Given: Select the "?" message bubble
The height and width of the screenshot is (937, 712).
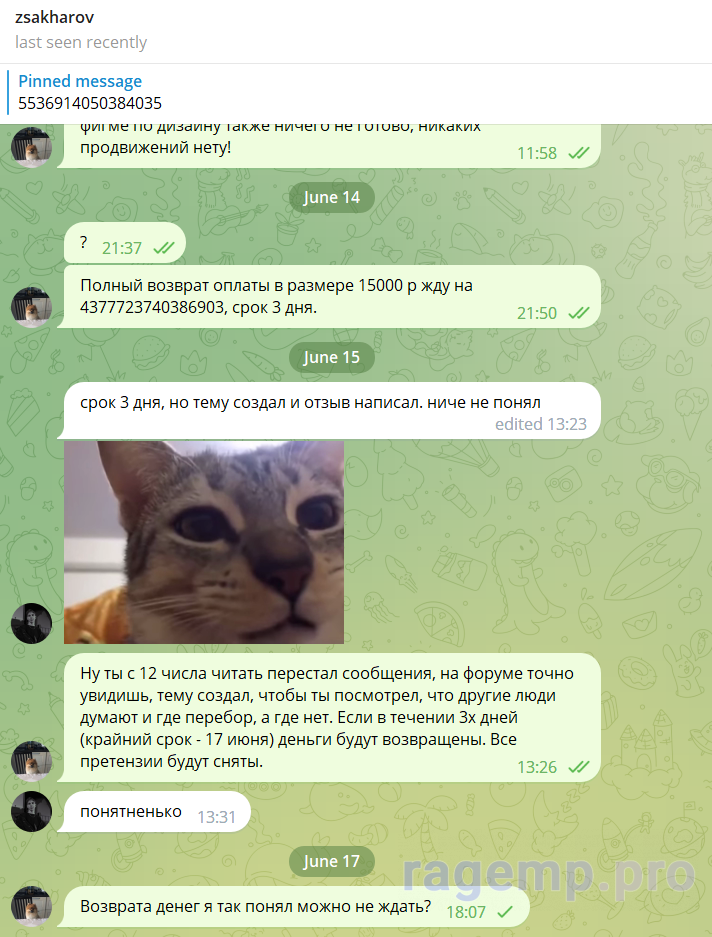Looking at the screenshot, I should pos(124,243).
